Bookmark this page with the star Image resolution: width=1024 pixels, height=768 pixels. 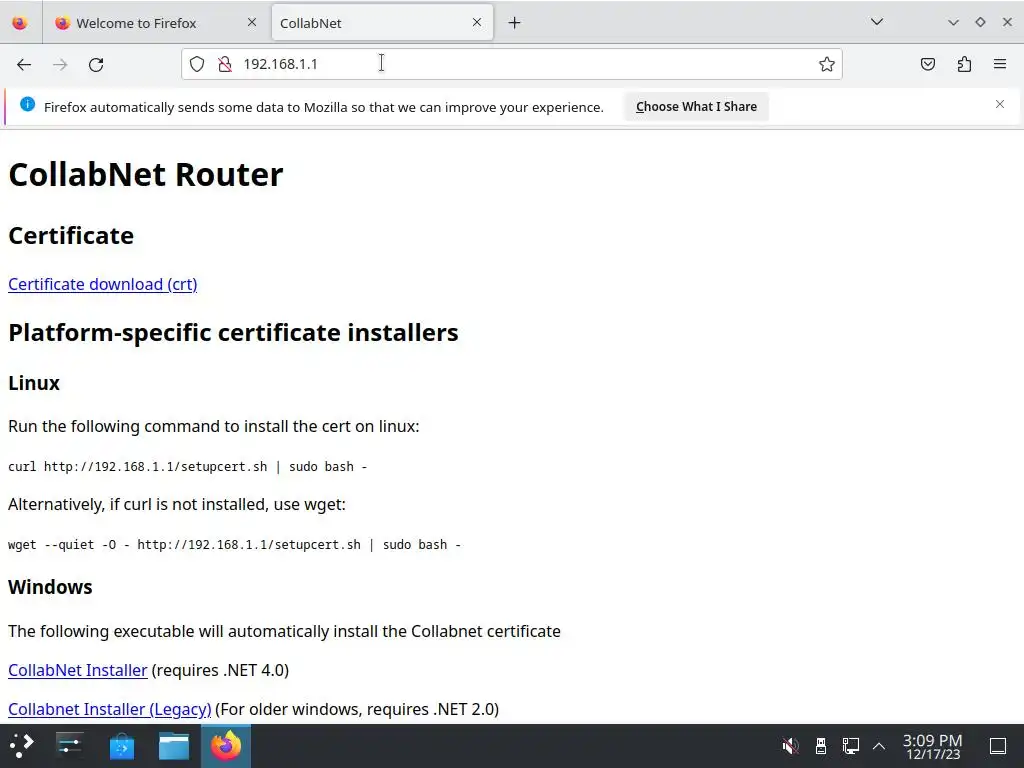(x=827, y=64)
